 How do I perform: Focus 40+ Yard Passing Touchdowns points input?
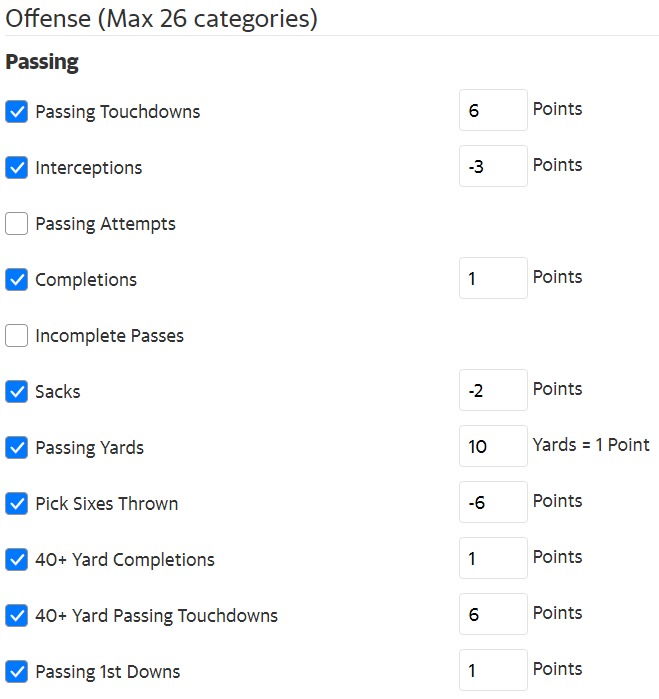click(x=493, y=614)
